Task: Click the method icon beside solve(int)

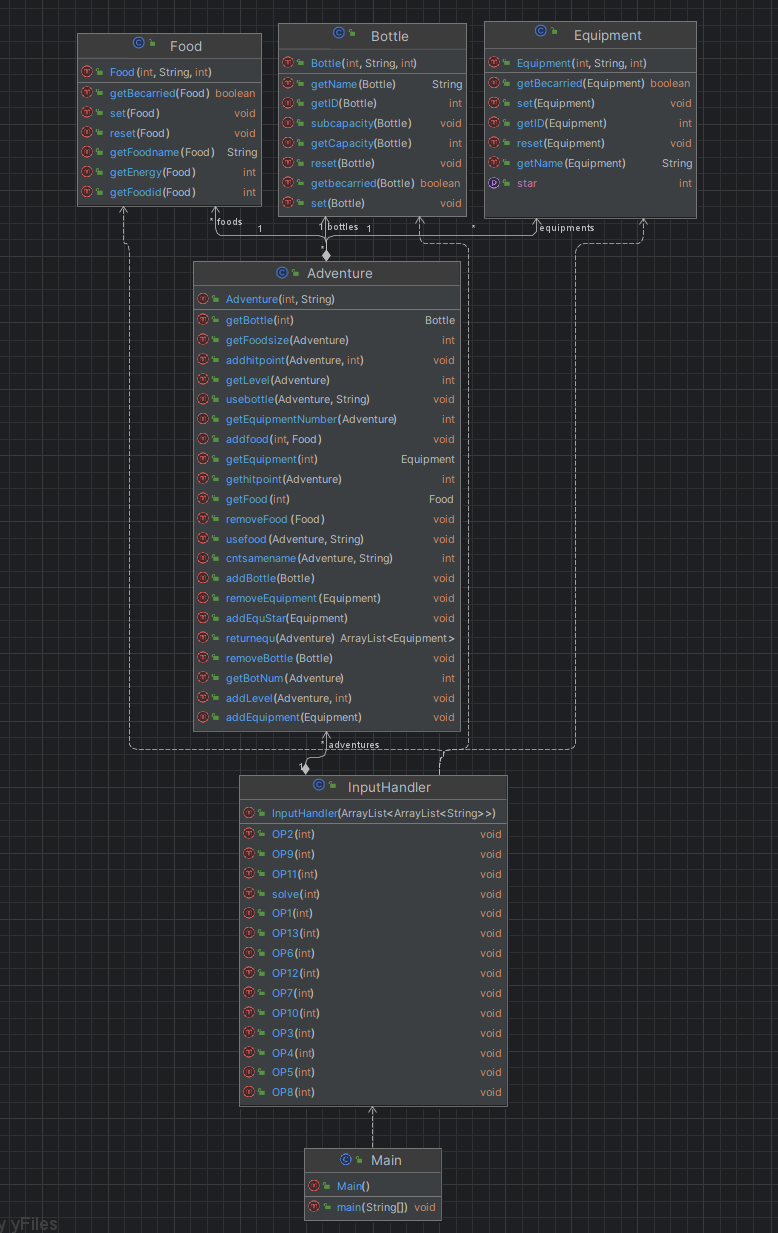Action: pos(249,894)
